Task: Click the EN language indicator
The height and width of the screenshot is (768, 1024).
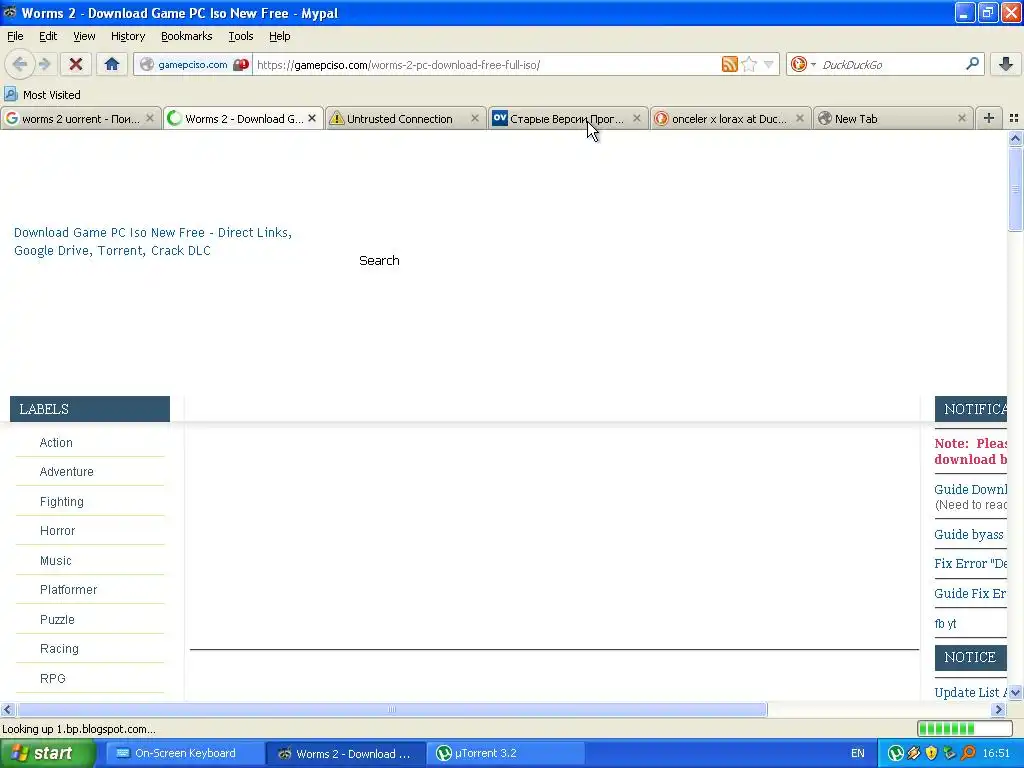Action: 857,753
